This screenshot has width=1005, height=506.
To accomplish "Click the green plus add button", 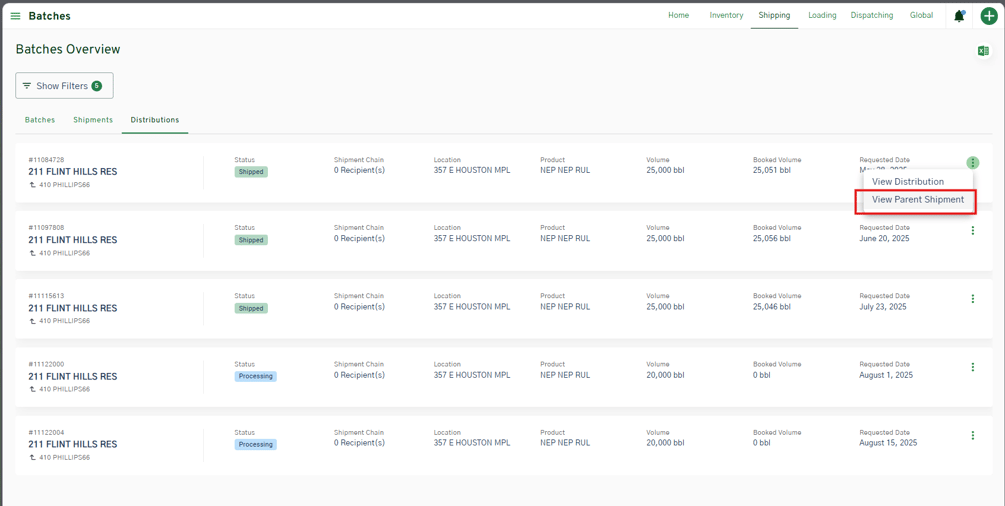I will coord(988,16).
